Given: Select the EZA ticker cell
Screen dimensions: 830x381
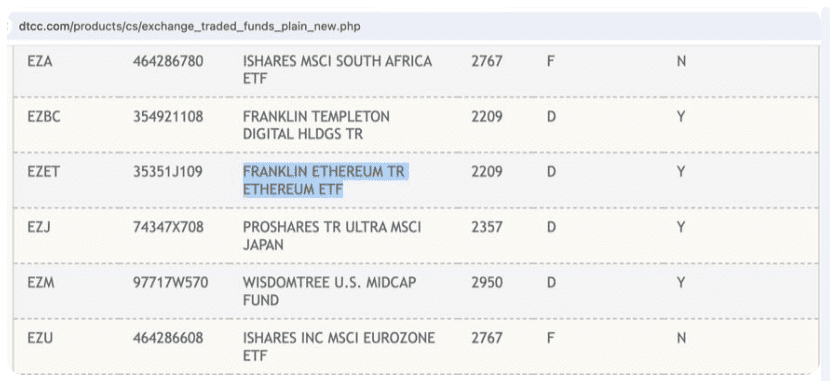Looking at the screenshot, I should [40, 61].
